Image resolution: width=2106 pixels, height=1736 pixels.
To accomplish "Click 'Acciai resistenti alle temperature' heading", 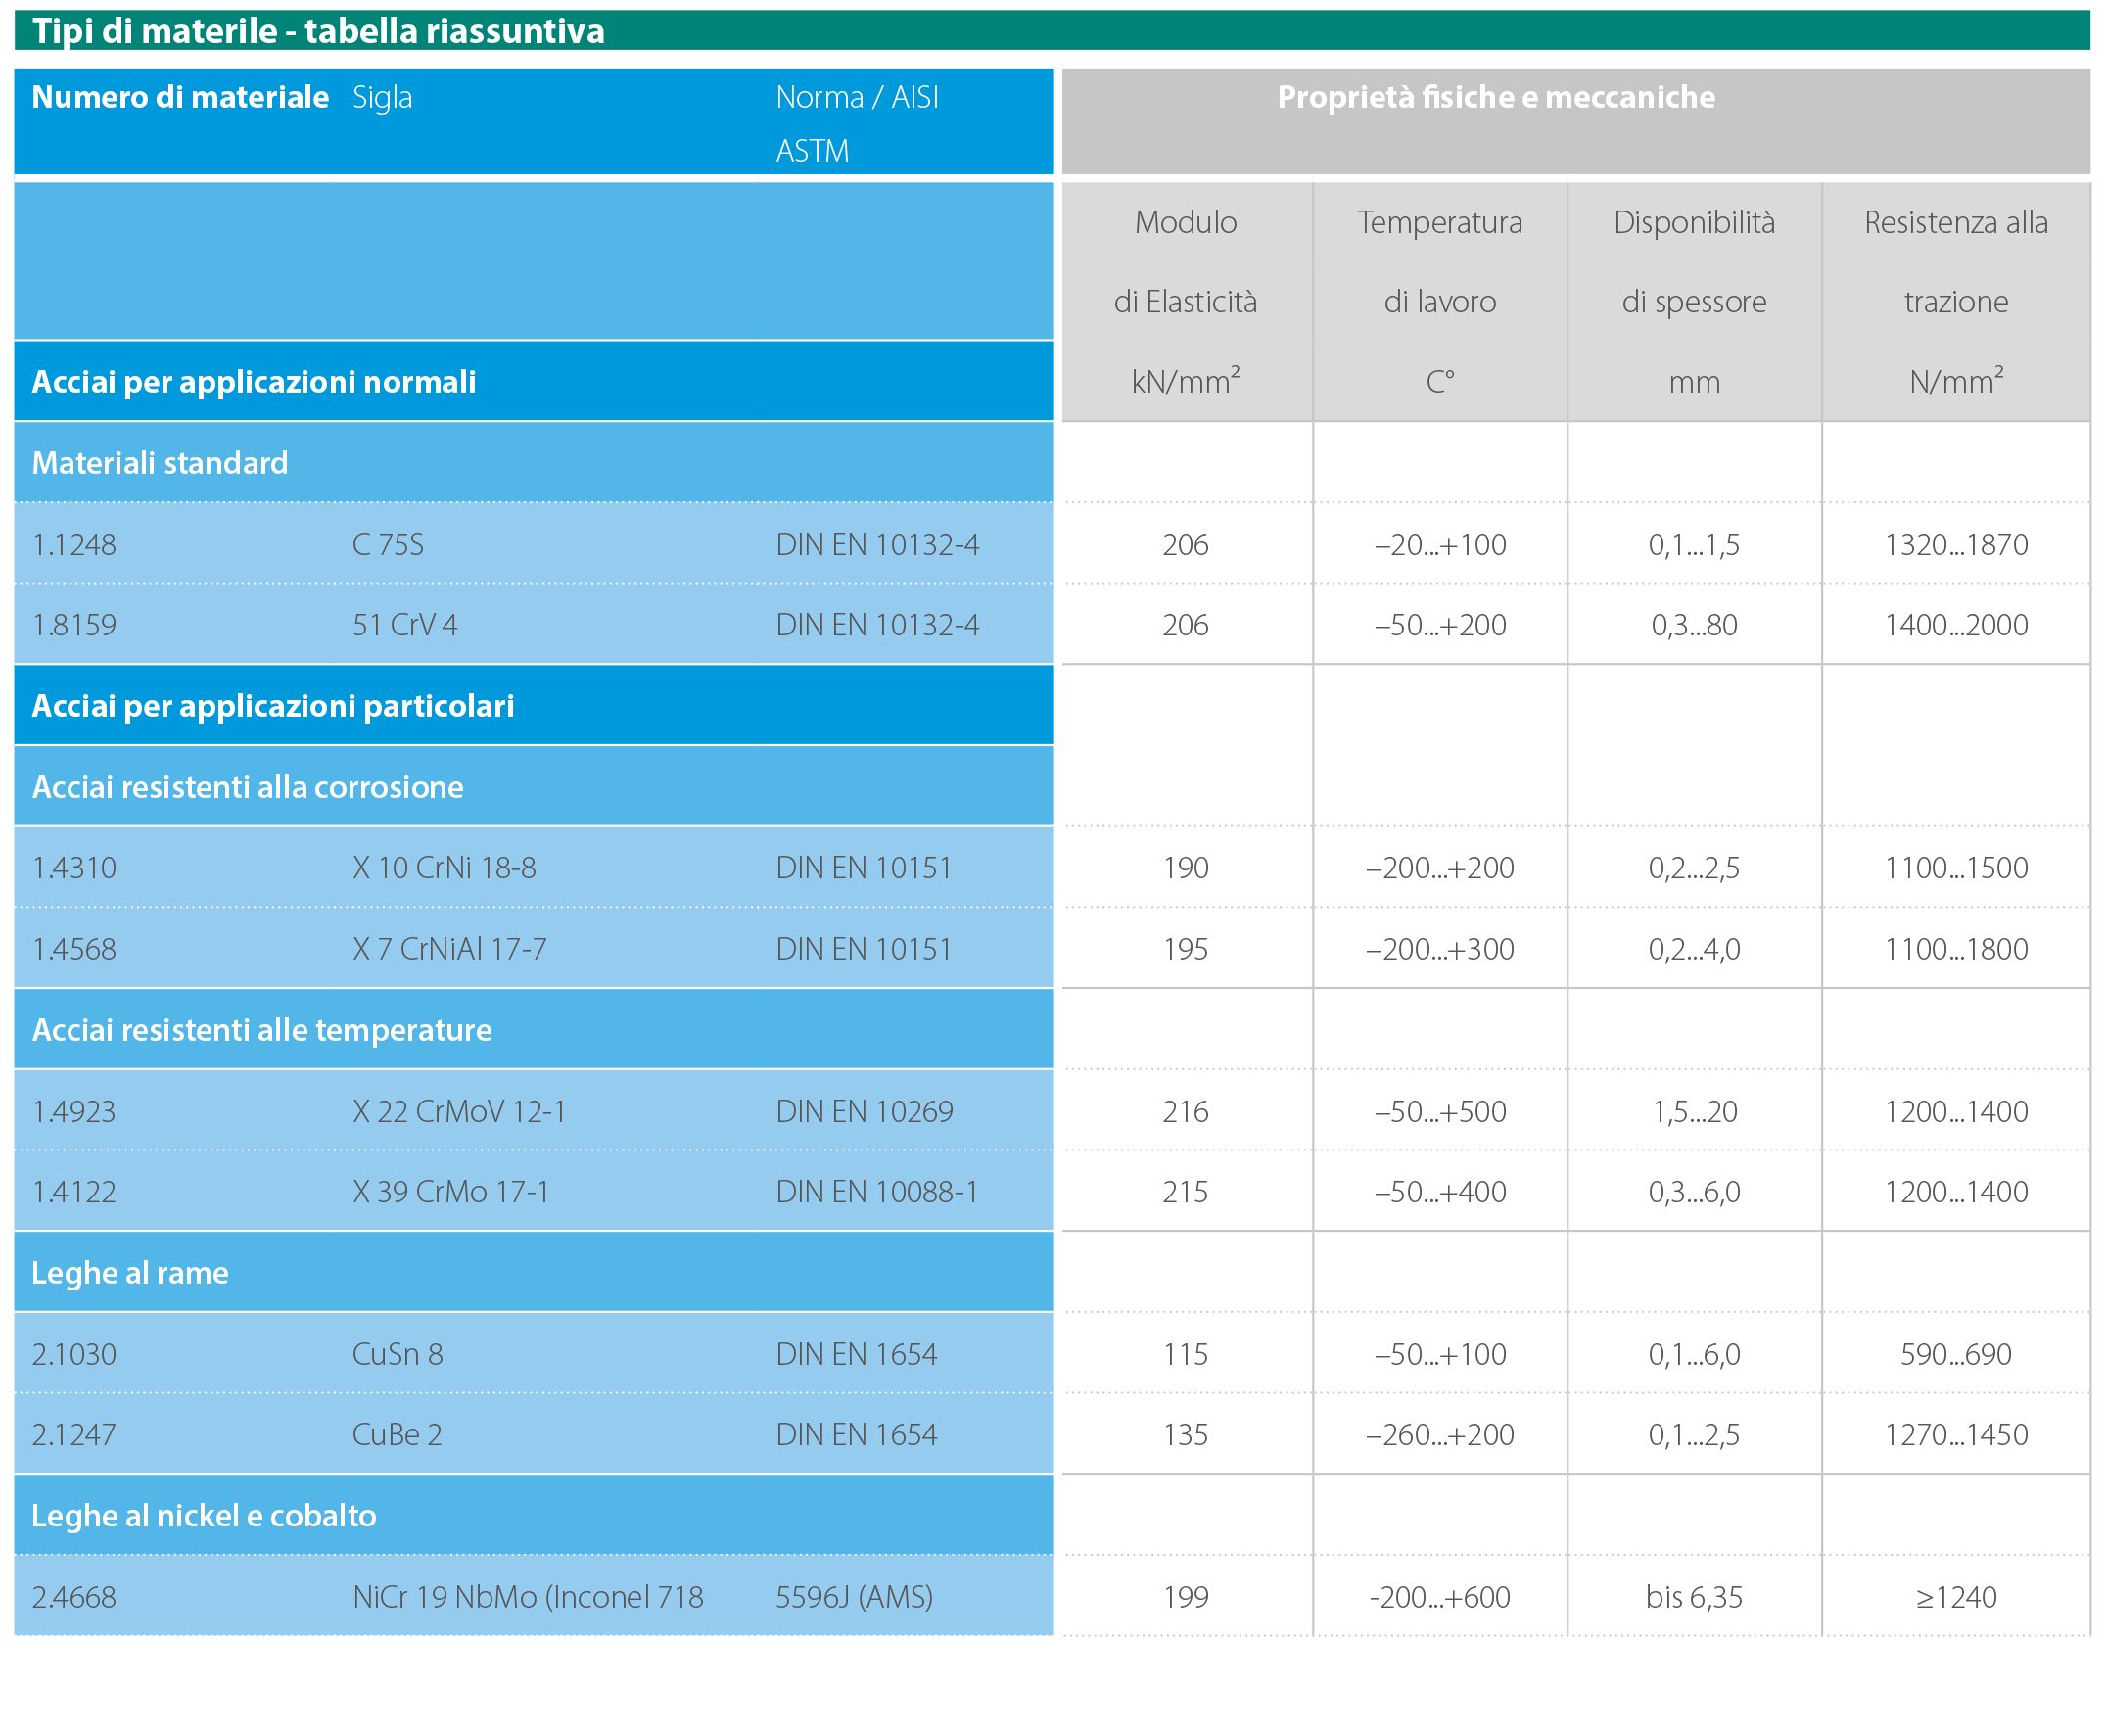I will click(261, 1030).
